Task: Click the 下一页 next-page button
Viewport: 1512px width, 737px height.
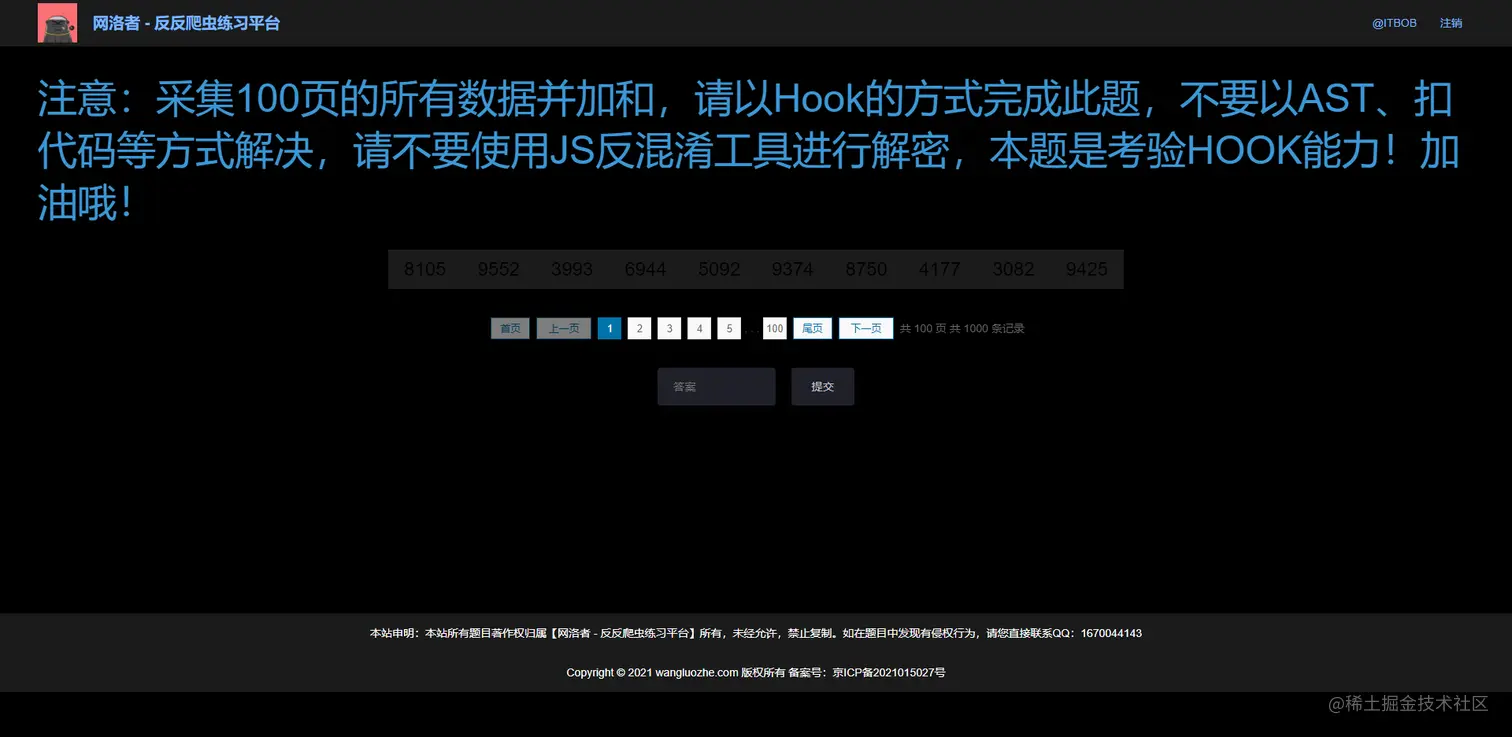Action: 866,328
